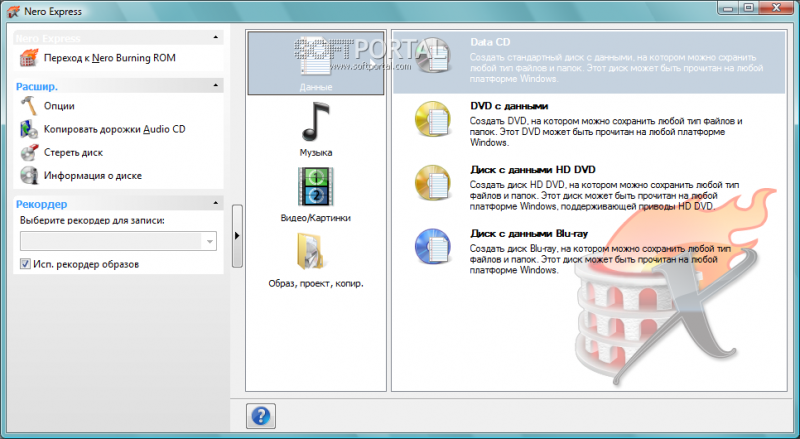Open help with the question mark button
The height and width of the screenshot is (439, 800).
click(x=261, y=416)
